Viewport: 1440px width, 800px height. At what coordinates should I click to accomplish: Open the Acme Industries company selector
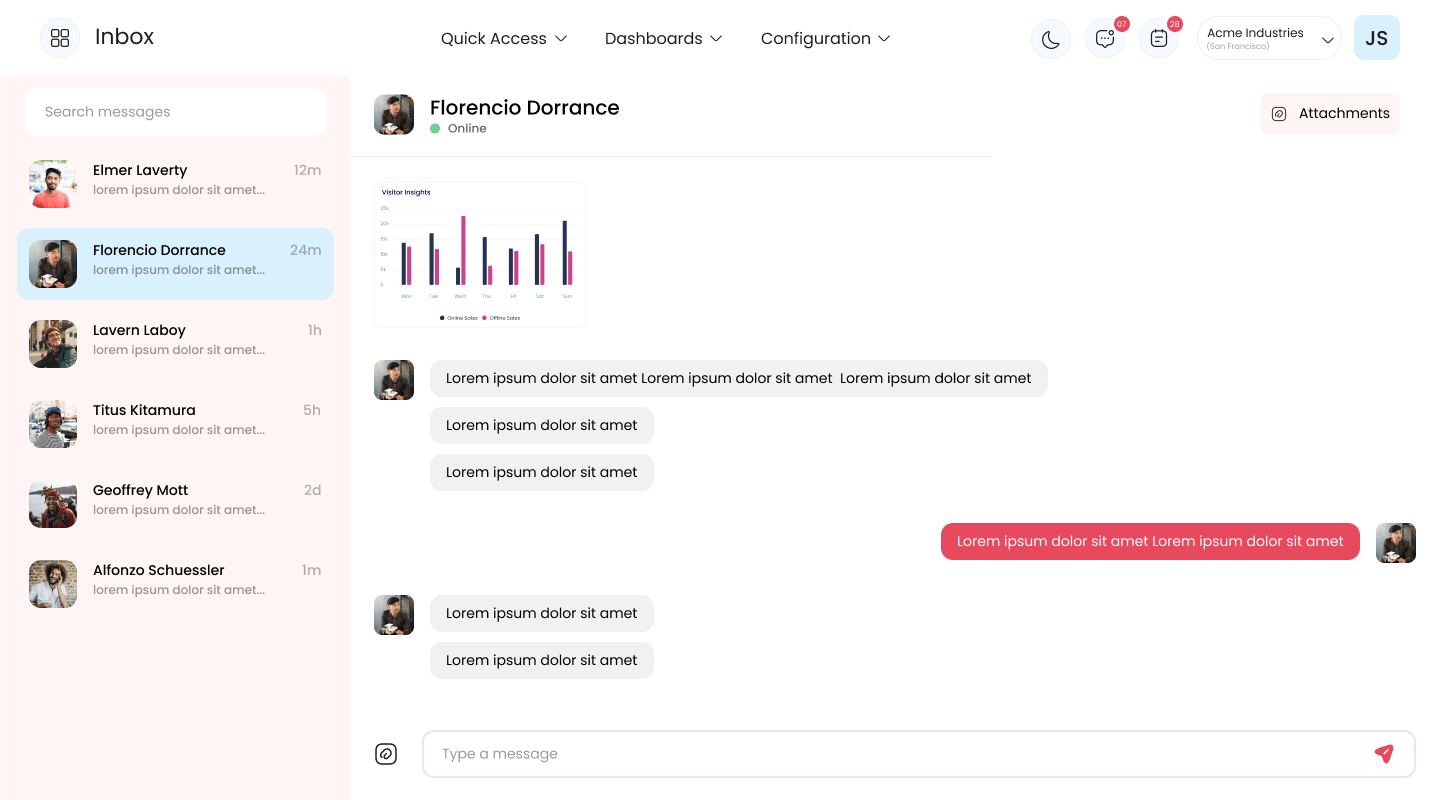pos(1269,38)
